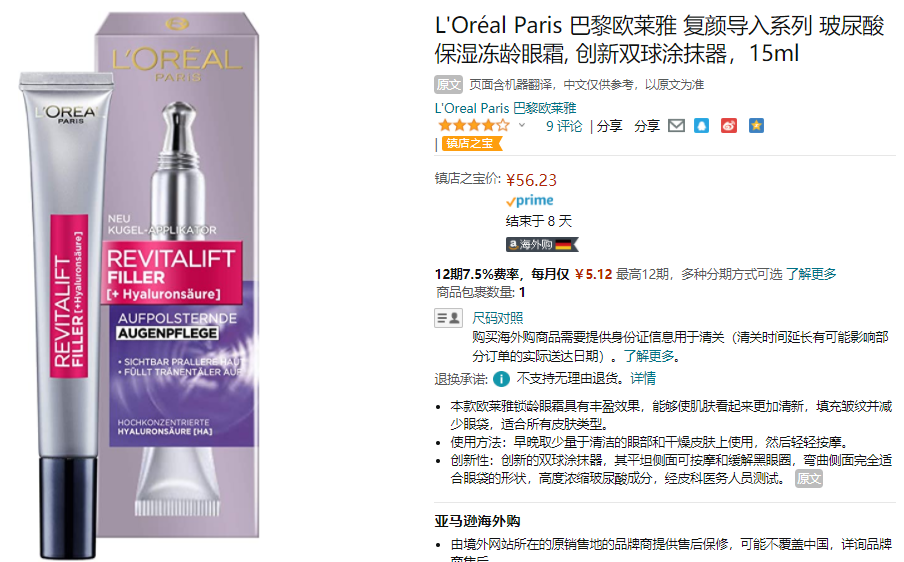Click 了解更多 installment options link
Viewport: 904px width, 562px height.
coord(811,274)
